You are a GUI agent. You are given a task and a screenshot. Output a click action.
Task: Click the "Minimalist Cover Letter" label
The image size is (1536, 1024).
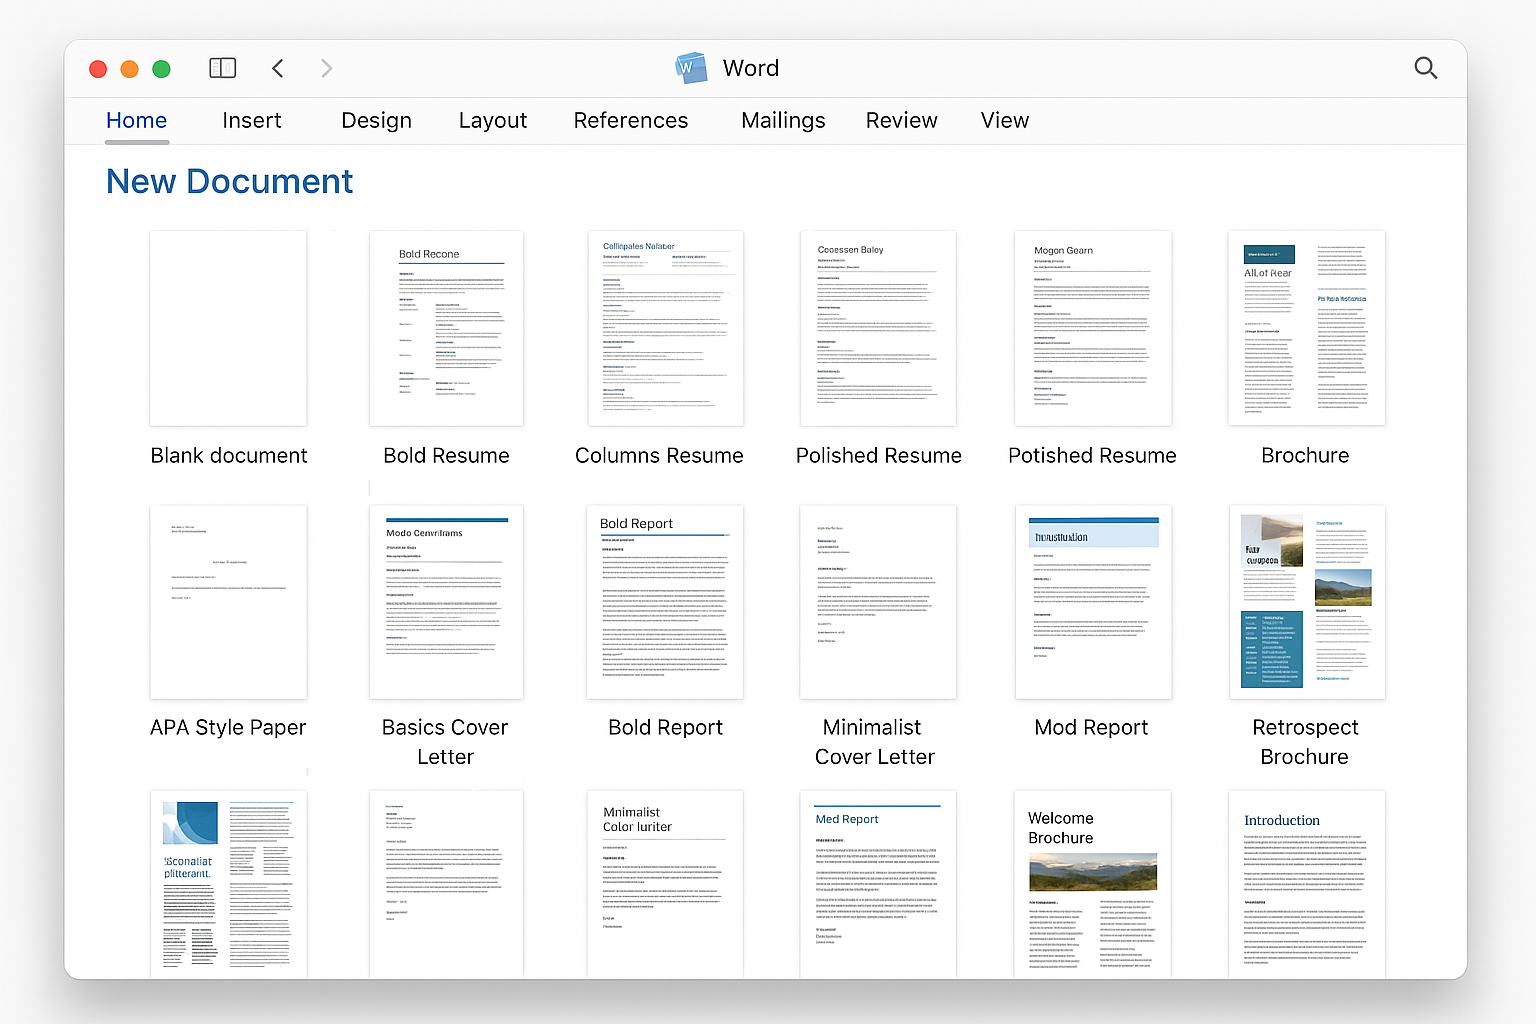point(874,742)
